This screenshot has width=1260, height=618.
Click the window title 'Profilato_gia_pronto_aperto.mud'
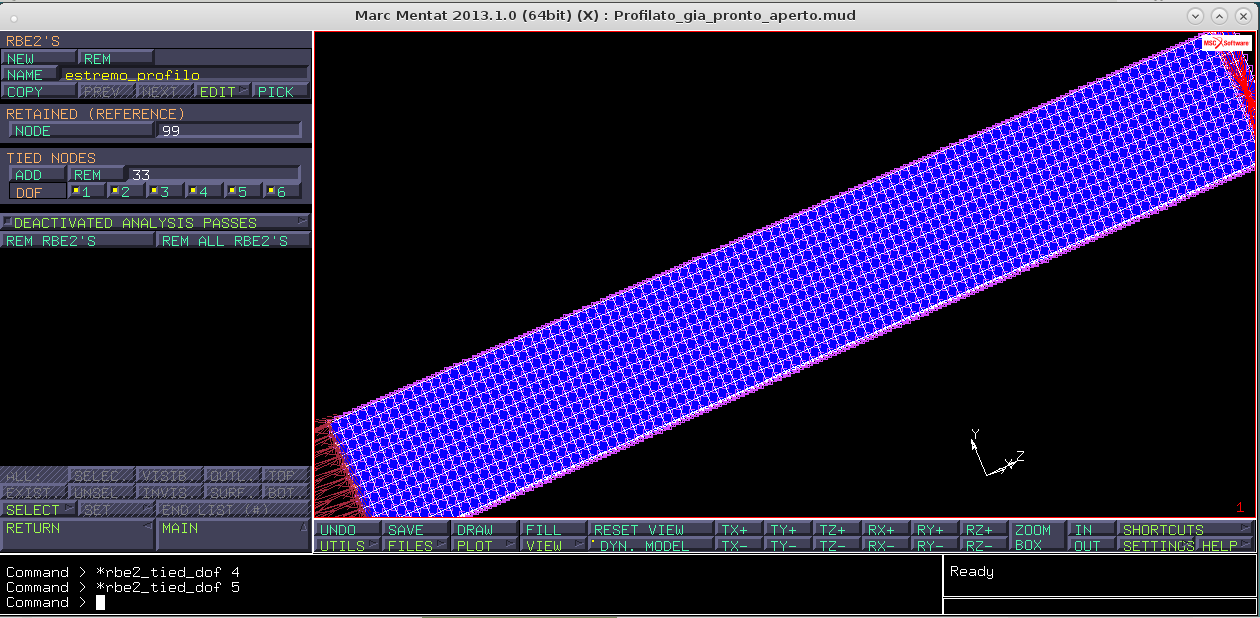coord(735,15)
